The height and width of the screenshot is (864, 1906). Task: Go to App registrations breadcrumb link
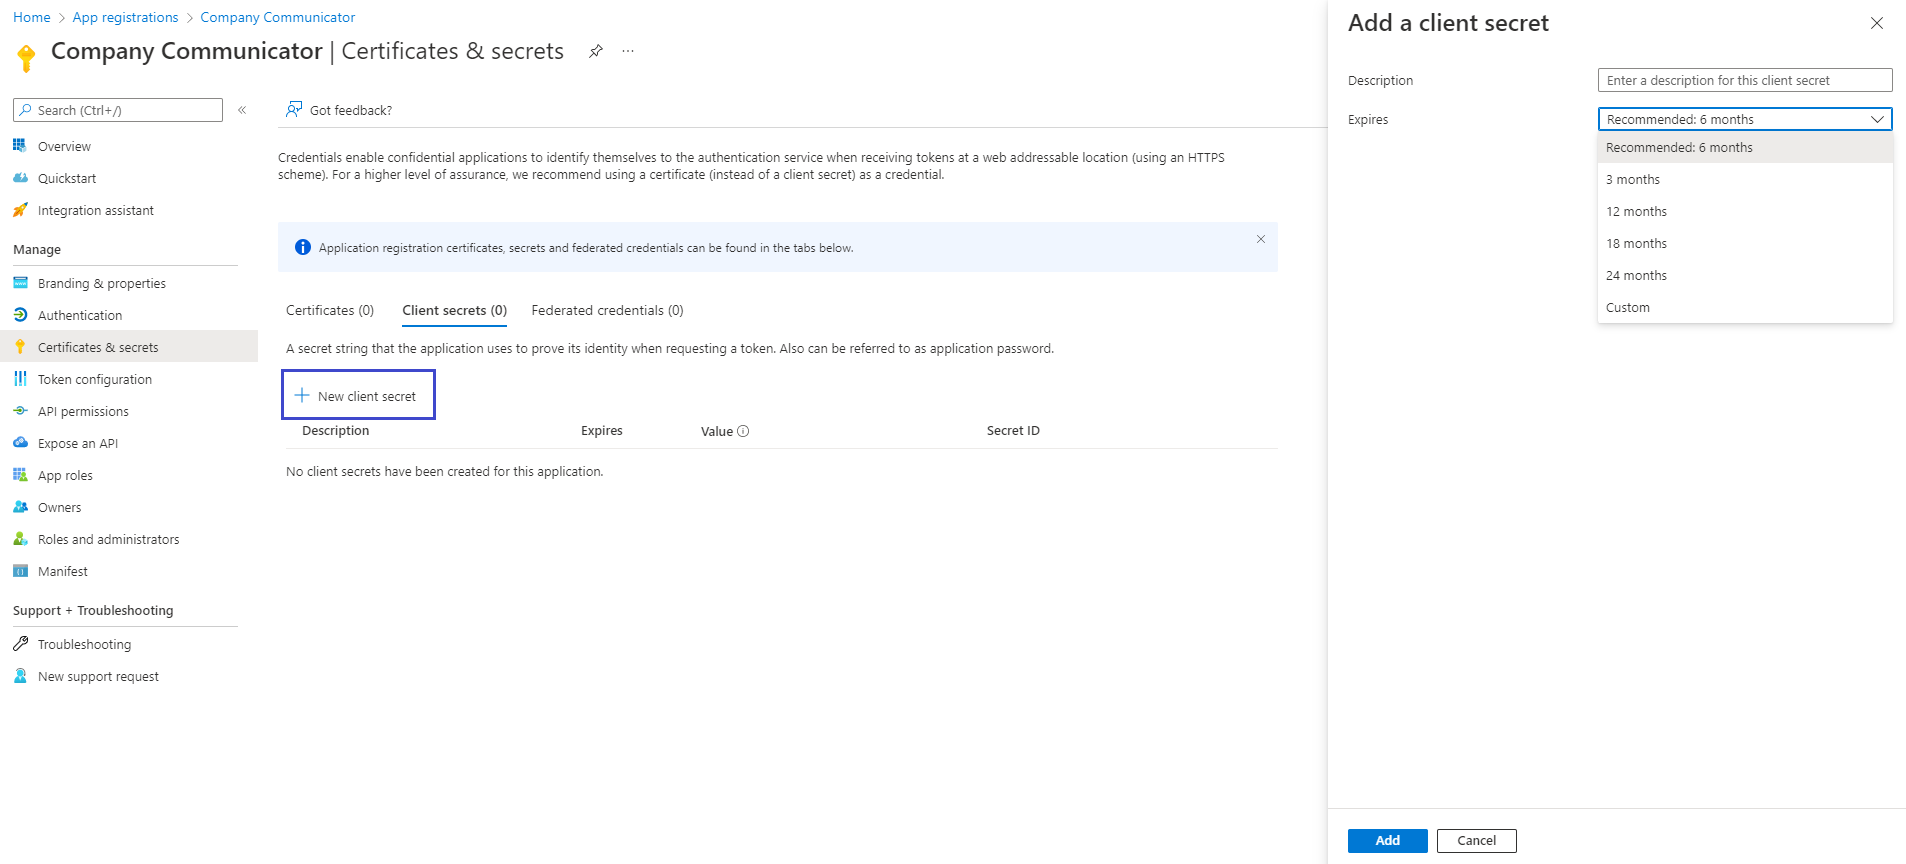coord(125,17)
